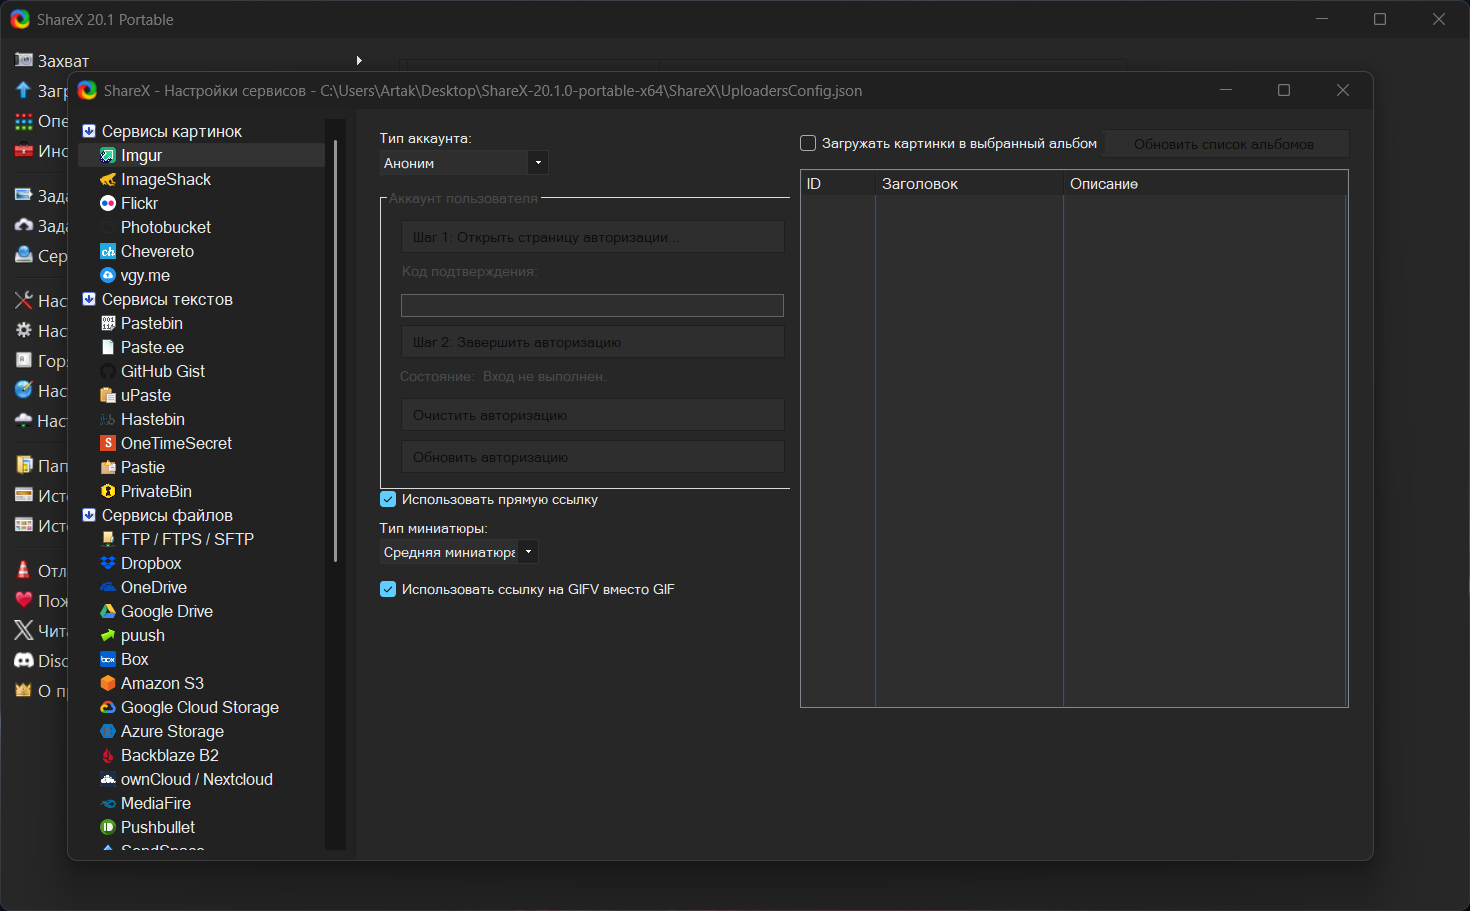Click the red heart icon in ShareX sidebar
This screenshot has width=1470, height=911.
pyautogui.click(x=24, y=600)
